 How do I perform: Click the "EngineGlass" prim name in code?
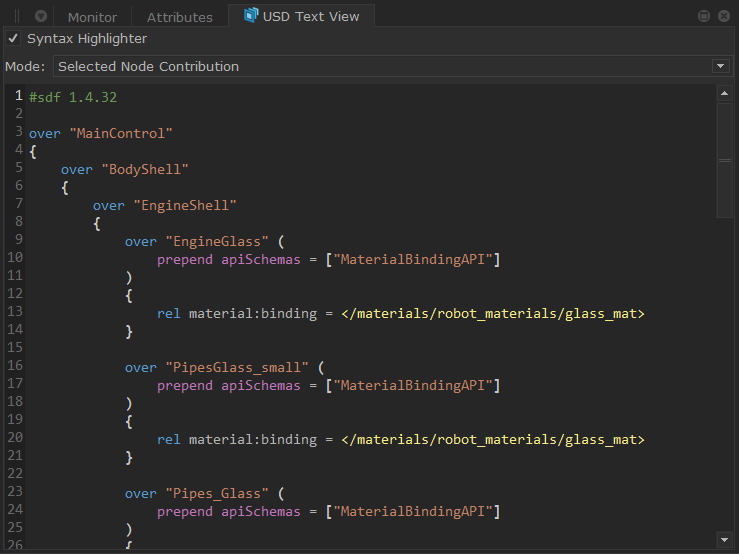pos(218,241)
